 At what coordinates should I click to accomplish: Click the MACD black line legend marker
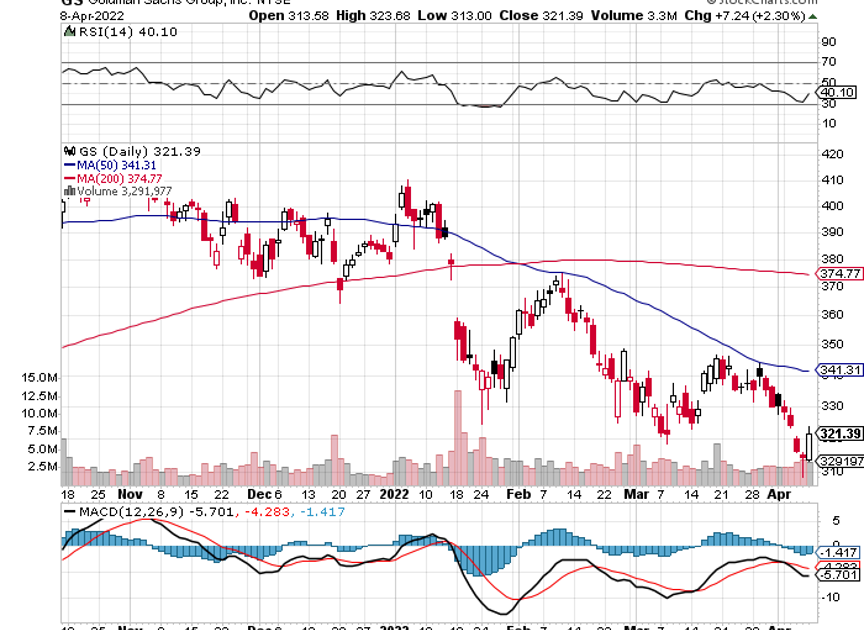pyautogui.click(x=70, y=512)
